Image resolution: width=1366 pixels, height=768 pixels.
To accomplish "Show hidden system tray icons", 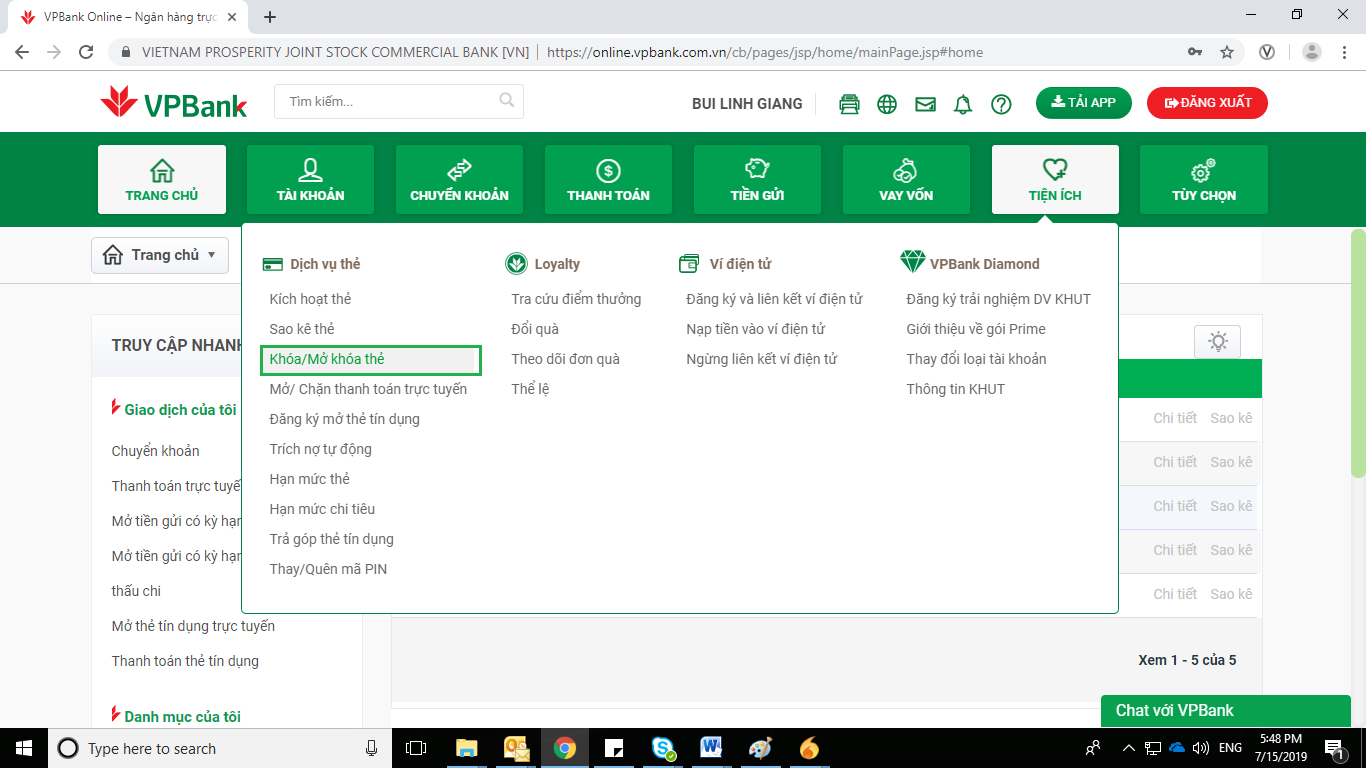I will [x=1129, y=748].
